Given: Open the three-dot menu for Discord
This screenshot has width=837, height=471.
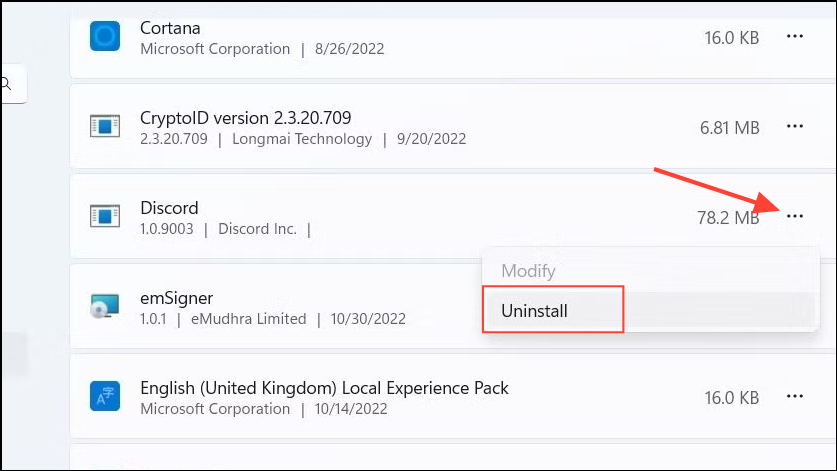Looking at the screenshot, I should coord(795,216).
